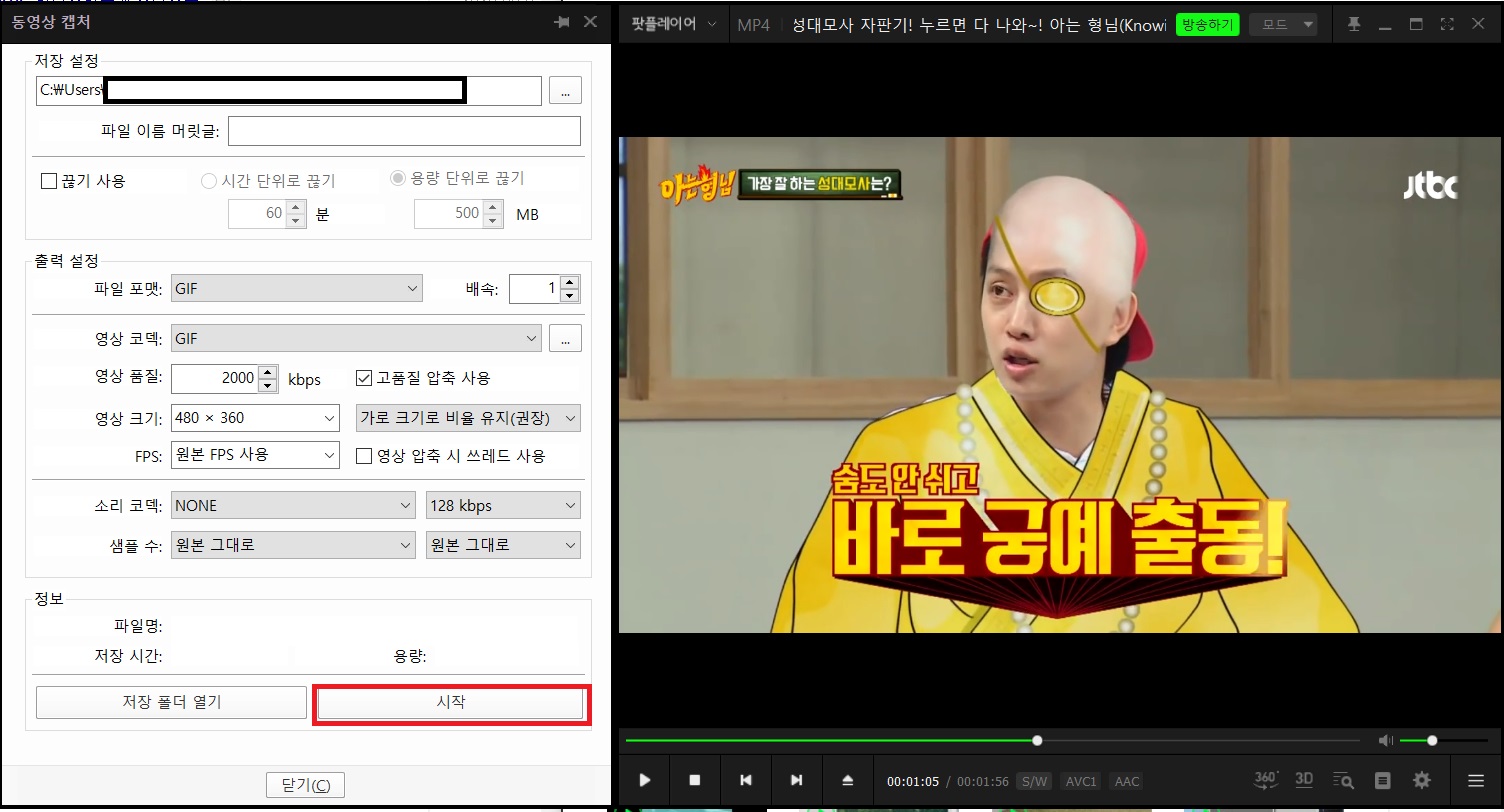The width and height of the screenshot is (1504, 812).
Task: Click the S/W decoder indicator
Action: (x=1034, y=781)
